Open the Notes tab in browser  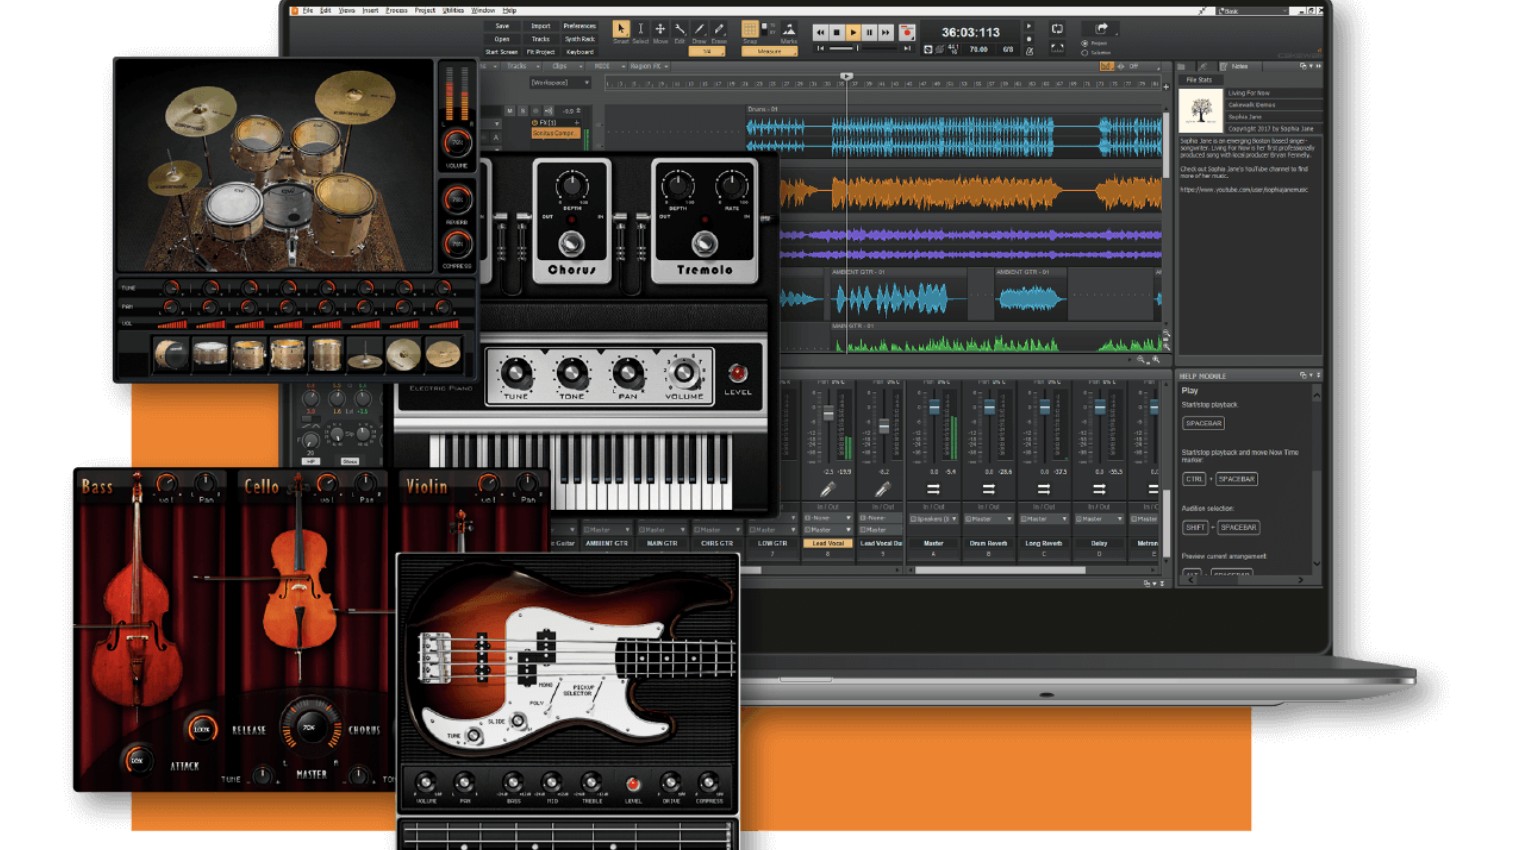[x=1239, y=66]
